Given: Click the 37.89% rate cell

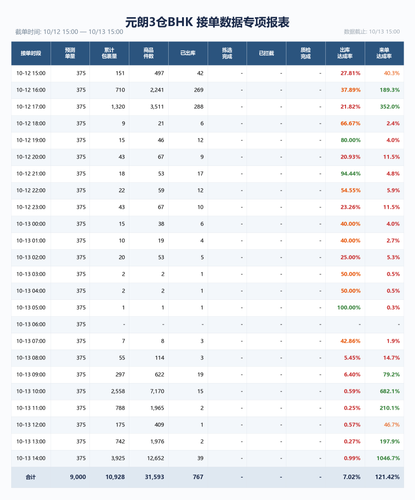Looking at the screenshot, I should (x=350, y=90).
